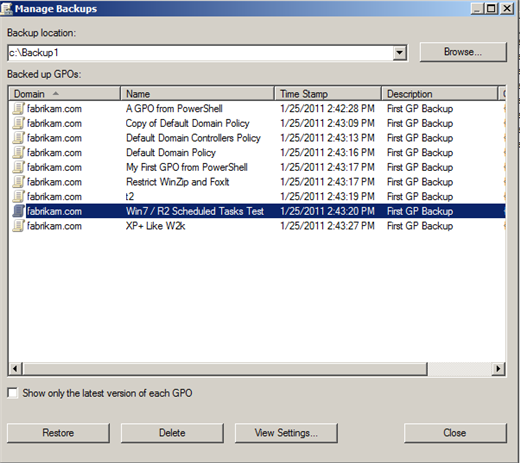Click the Delete button
This screenshot has width=520, height=463.
(x=172, y=433)
